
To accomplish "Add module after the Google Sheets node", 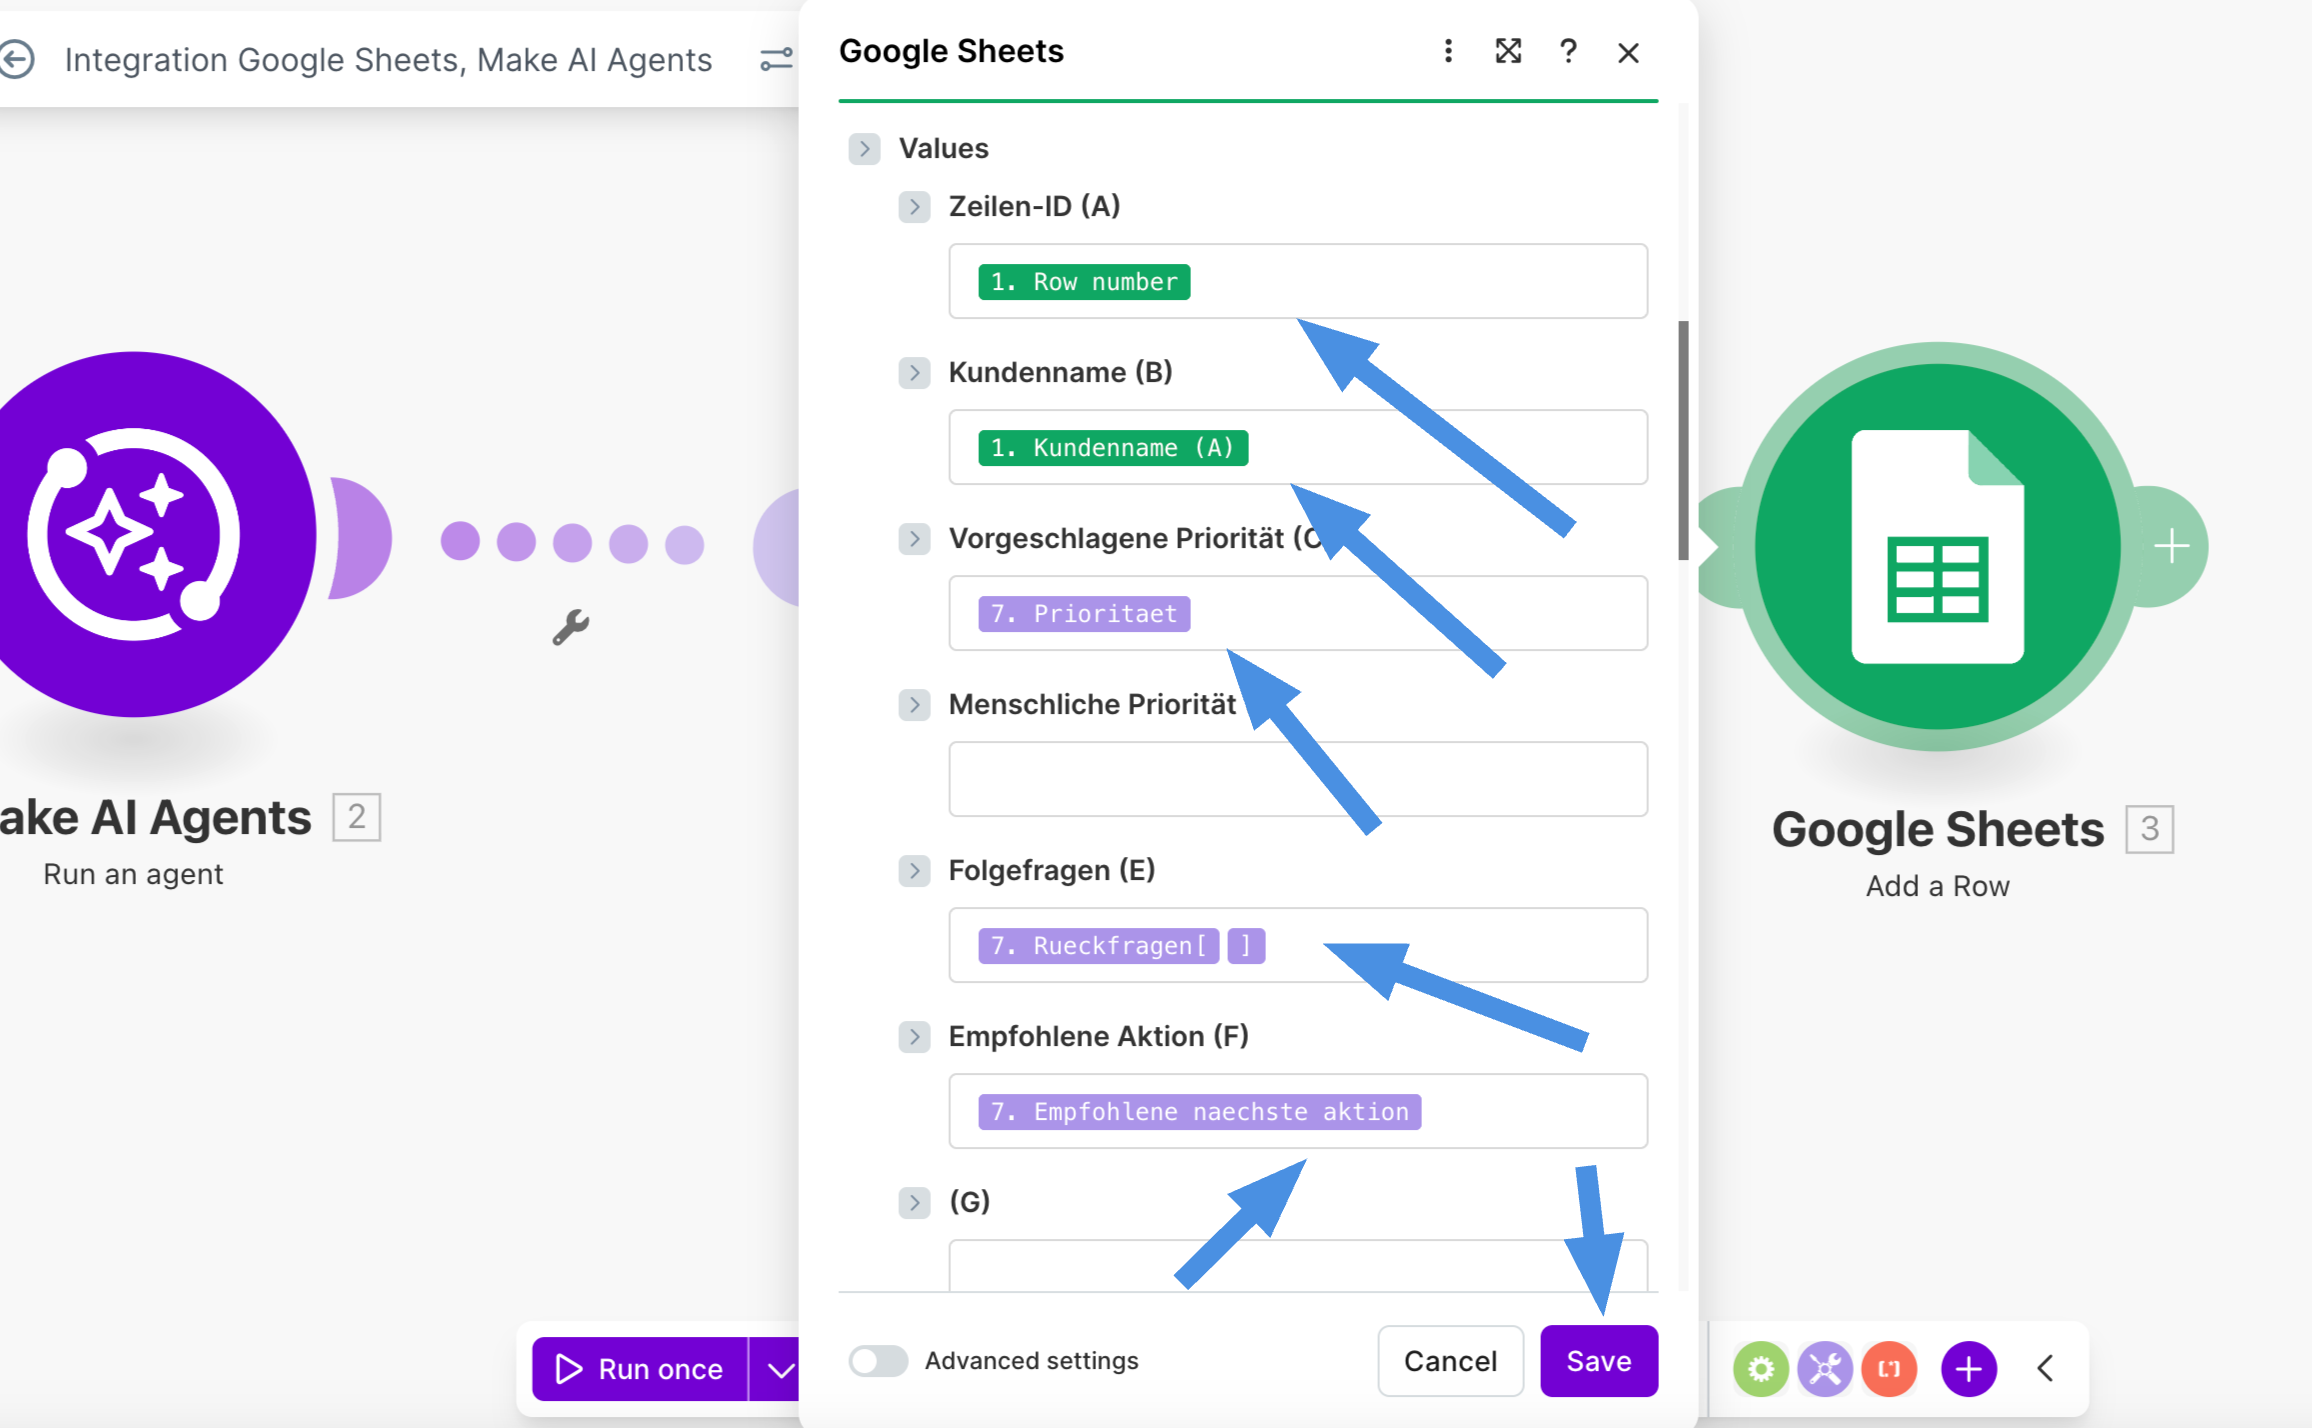I will click(x=2171, y=546).
